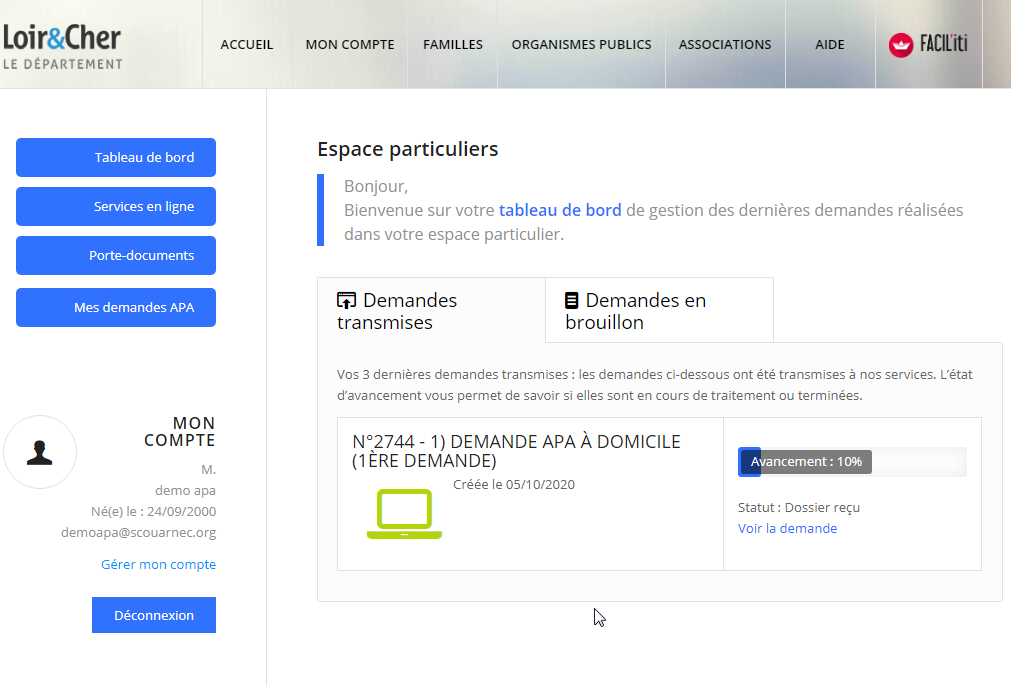Click the document icon on Demandes en brouillon tab
The width and height of the screenshot is (1011, 686).
pos(571,300)
